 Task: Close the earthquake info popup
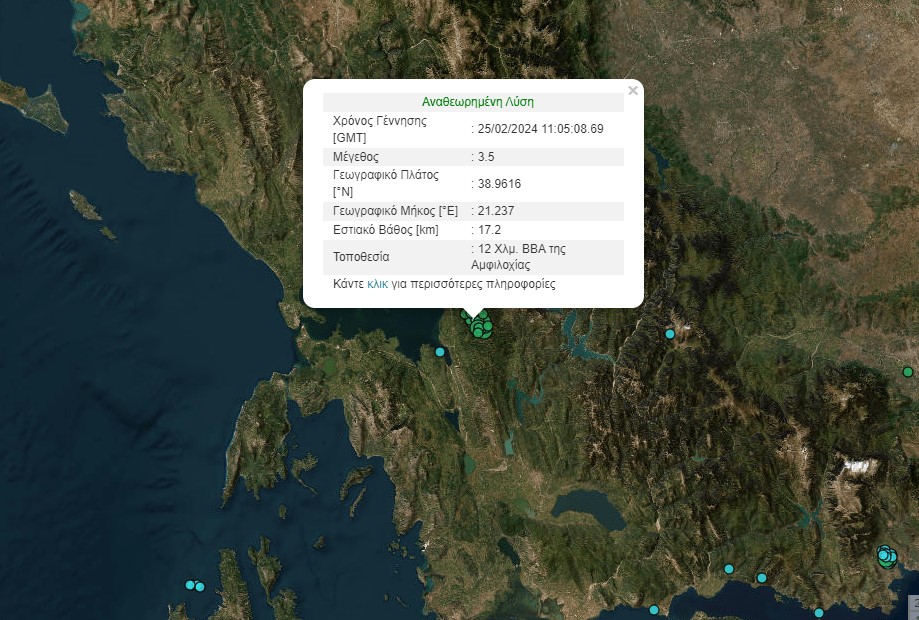[x=632, y=91]
